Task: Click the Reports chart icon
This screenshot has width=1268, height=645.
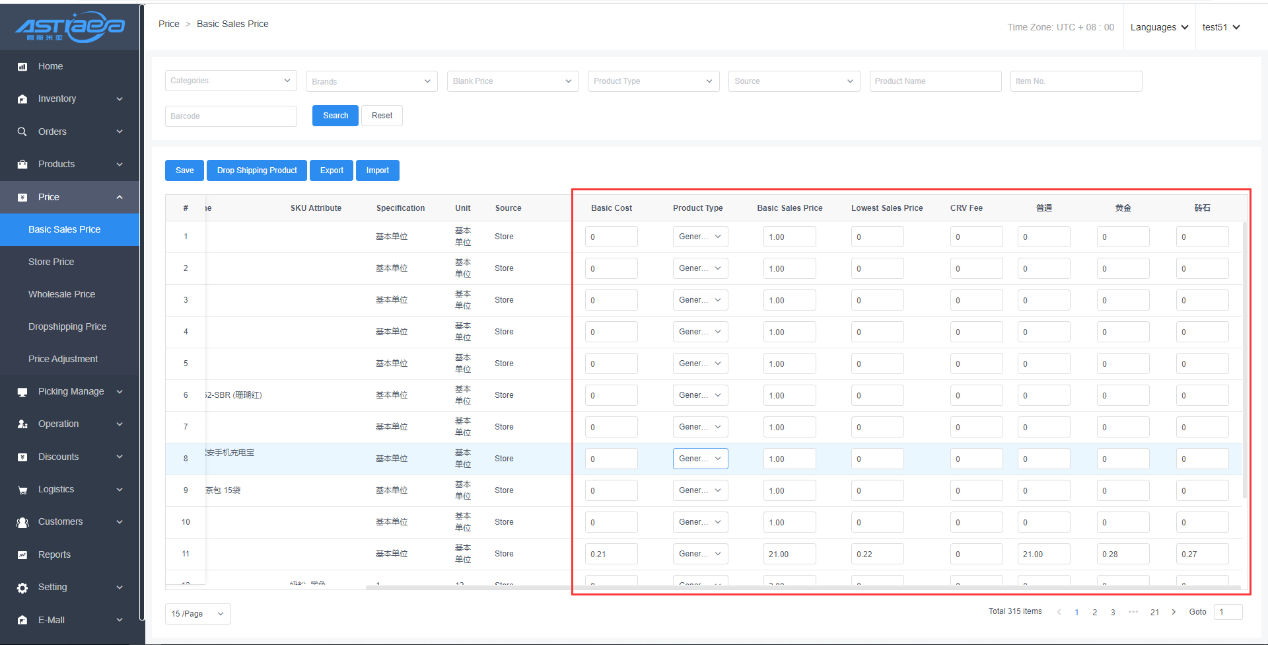Action: (22, 555)
